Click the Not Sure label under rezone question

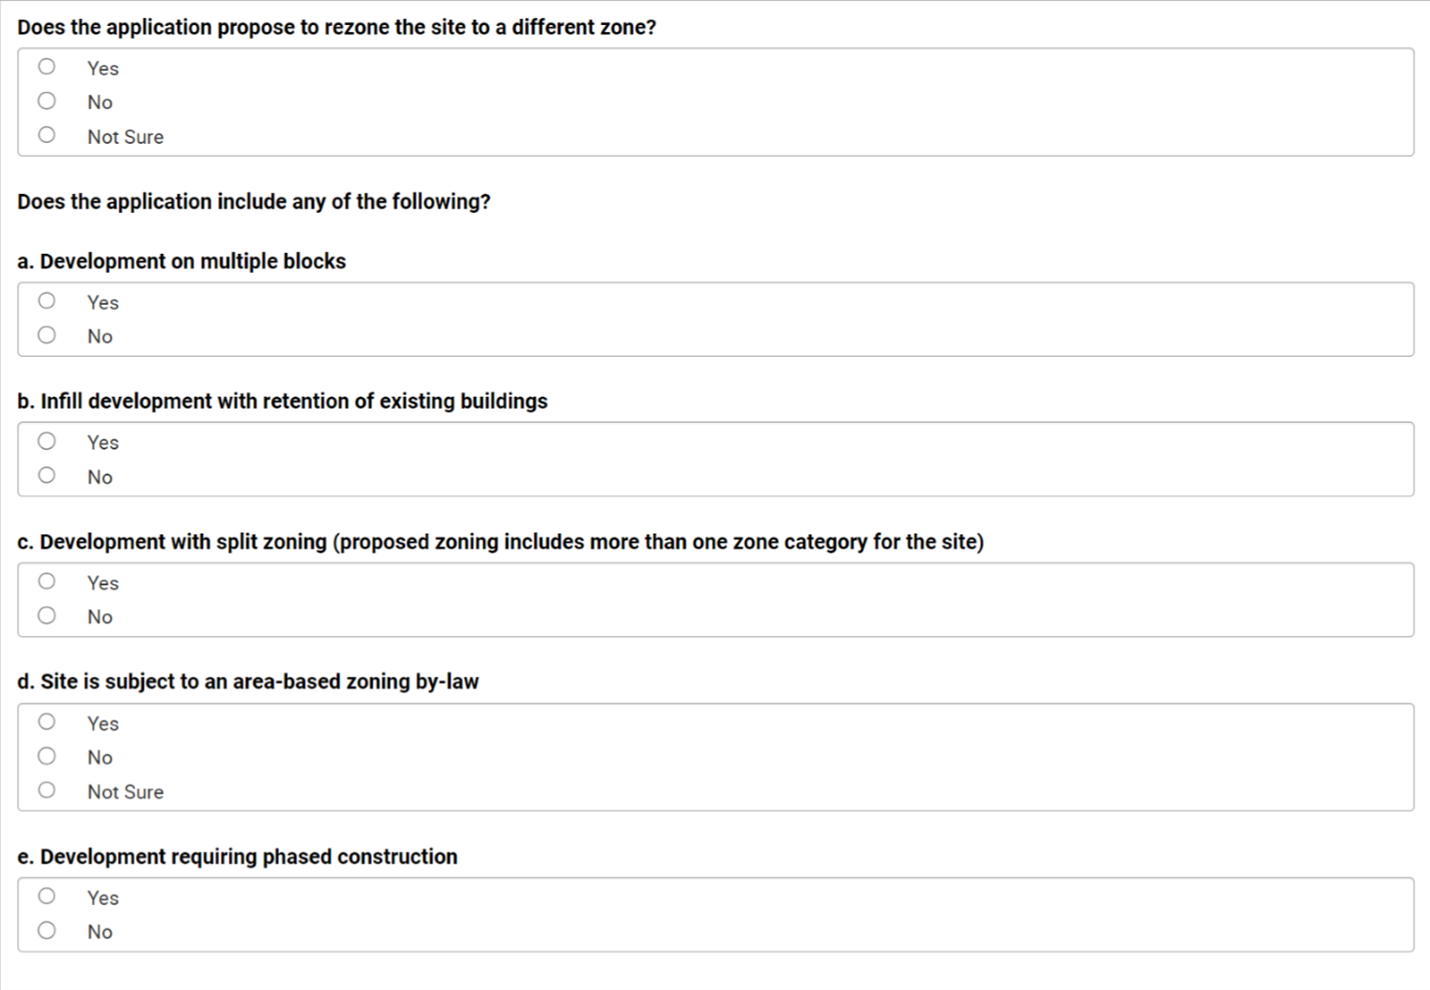[125, 137]
